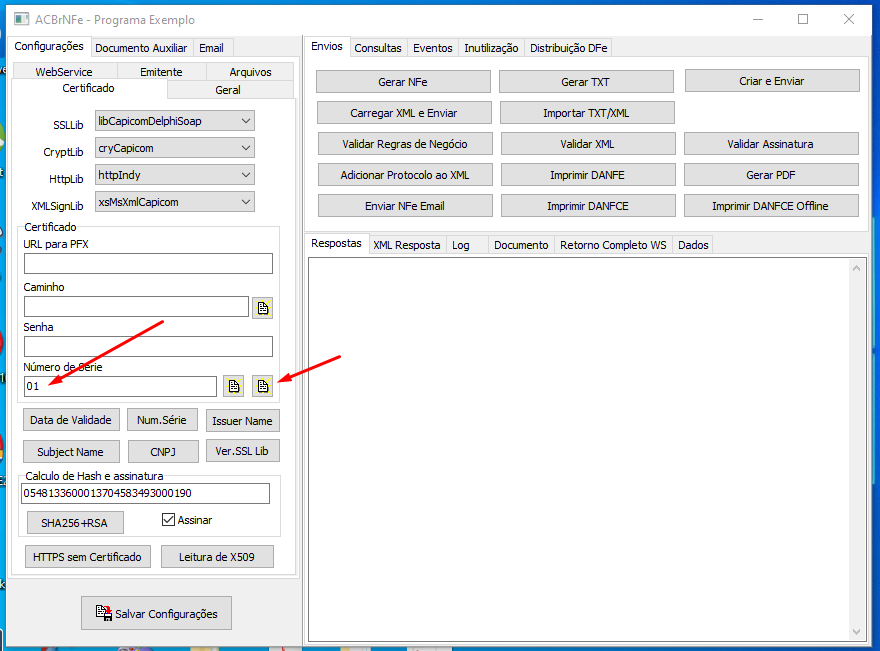880x651 pixels.
Task: Open the Retorno Completo WS tab
Action: (x=613, y=245)
